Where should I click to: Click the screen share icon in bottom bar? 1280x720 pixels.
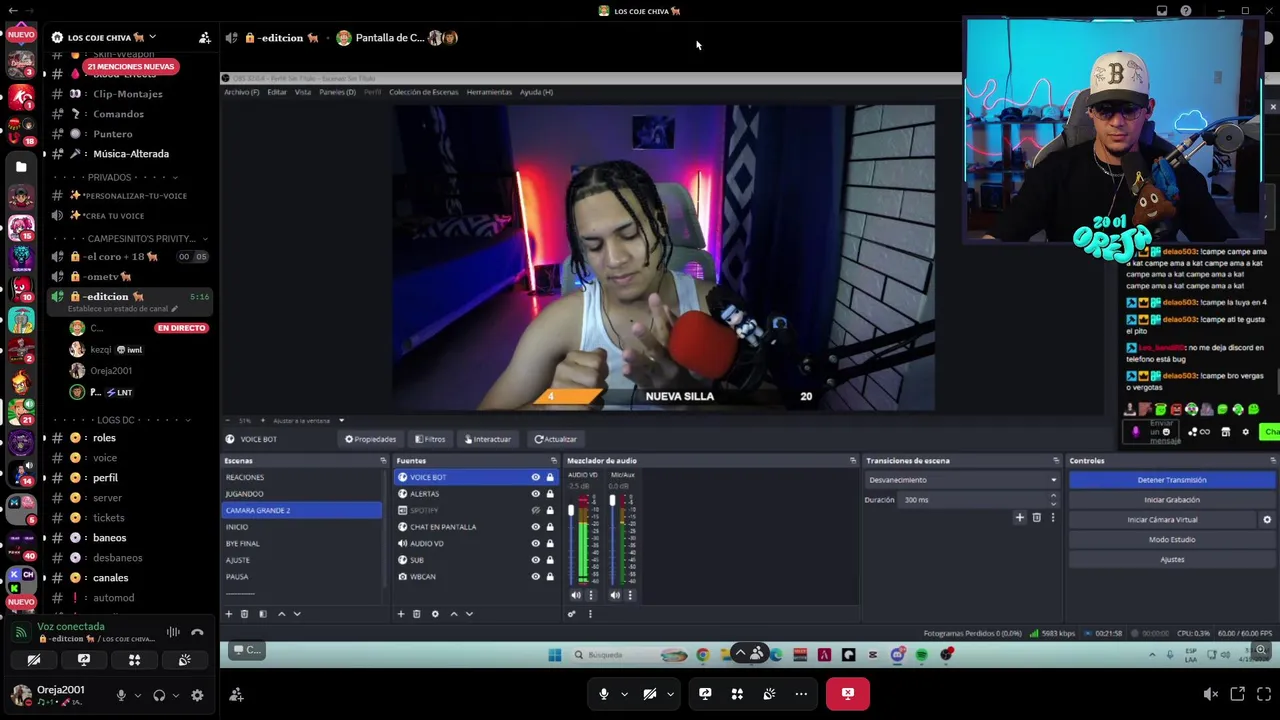tap(705, 694)
